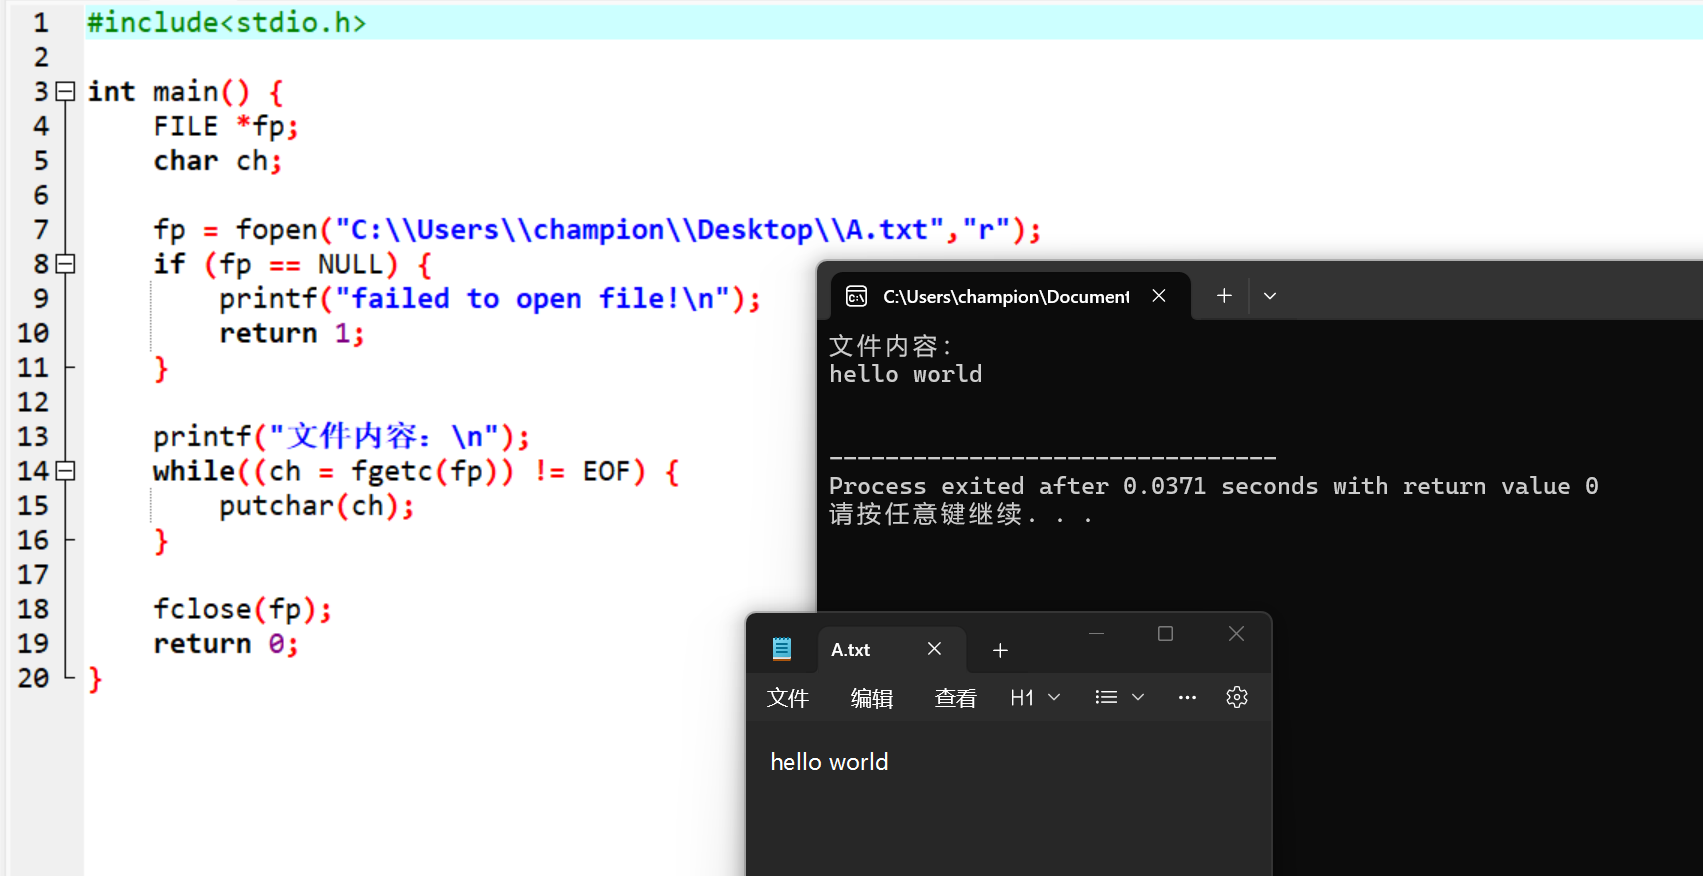Open the terminal tab dropdown chevron
Screen dimensions: 1703x876
(x=1270, y=296)
